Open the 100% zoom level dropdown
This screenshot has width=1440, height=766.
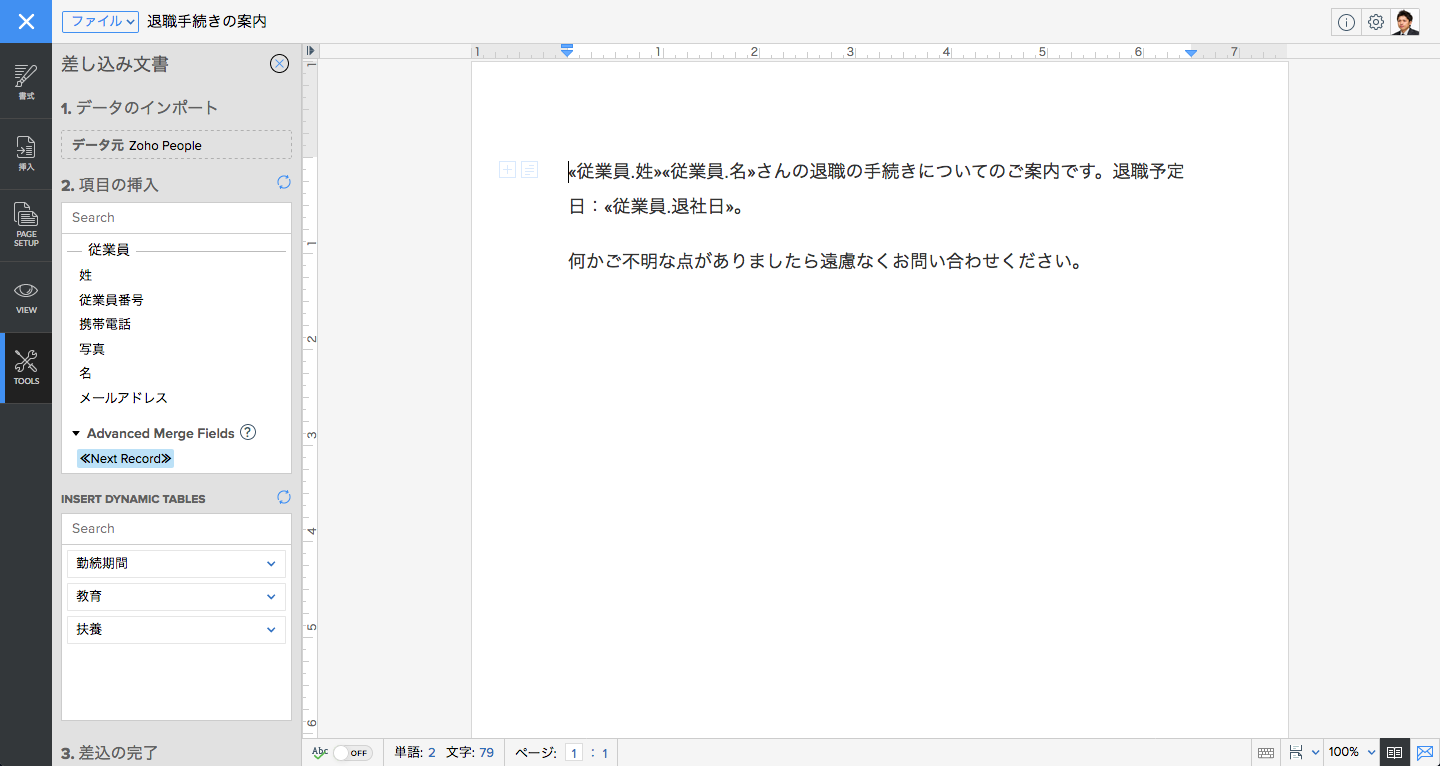(1352, 752)
